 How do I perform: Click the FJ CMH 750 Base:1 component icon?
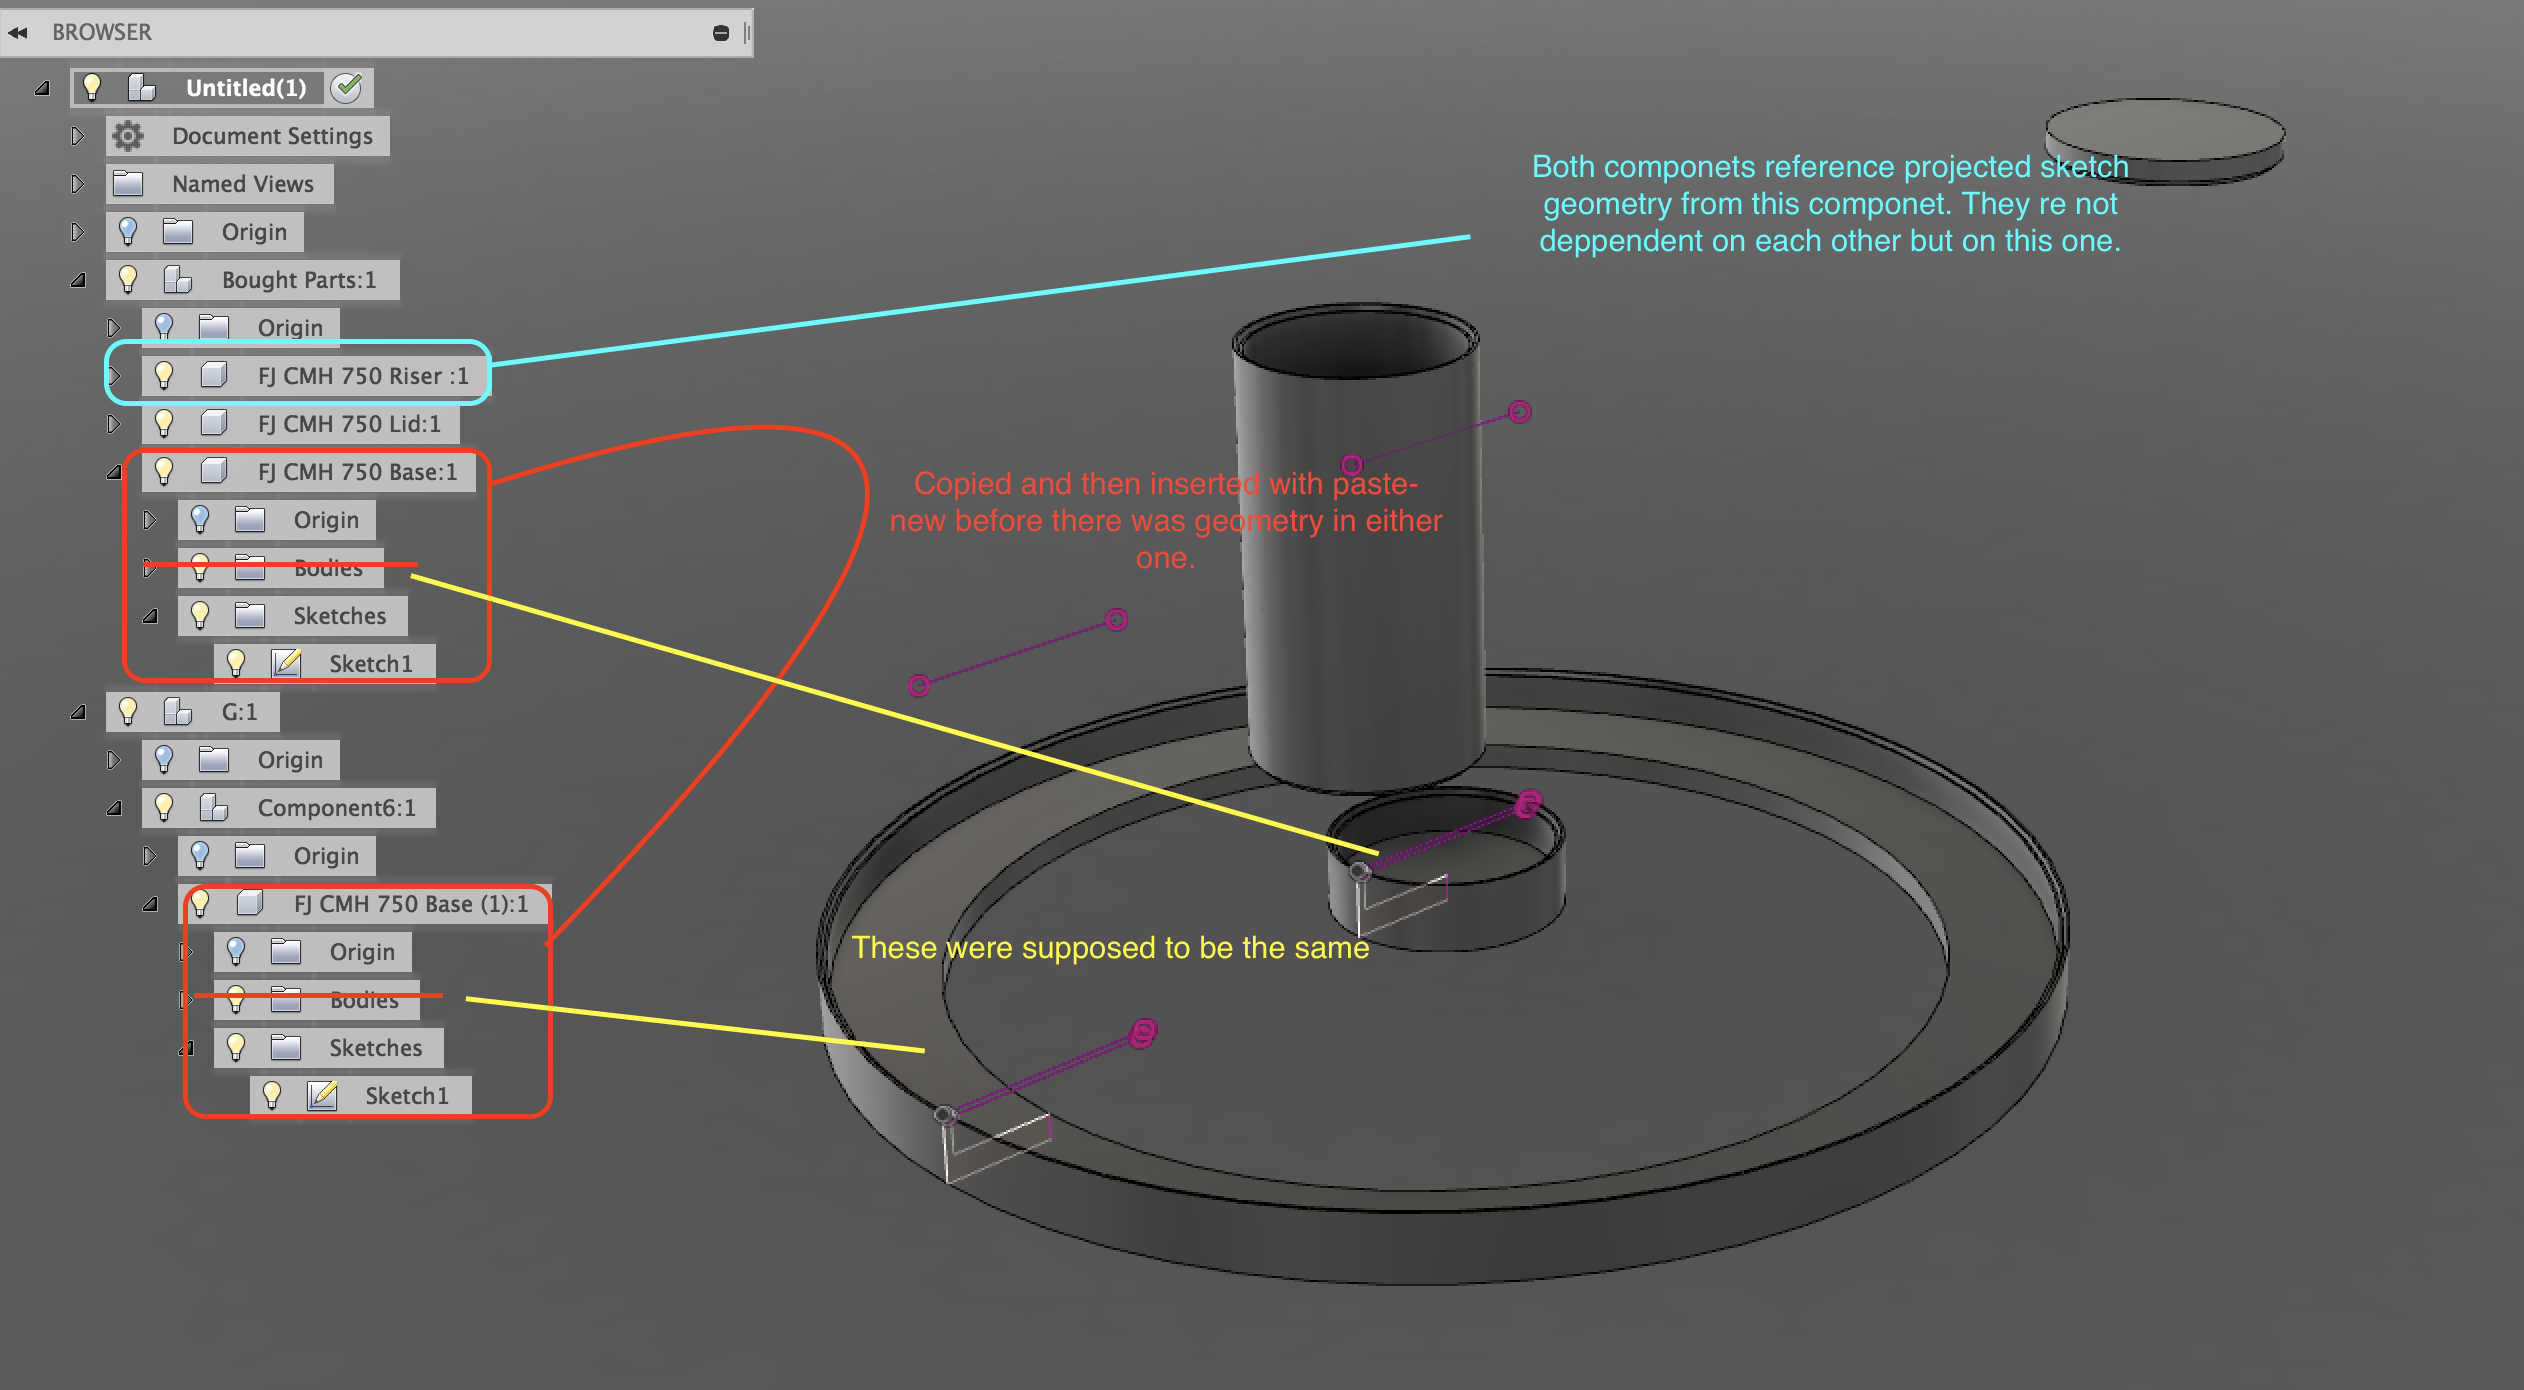click(214, 472)
